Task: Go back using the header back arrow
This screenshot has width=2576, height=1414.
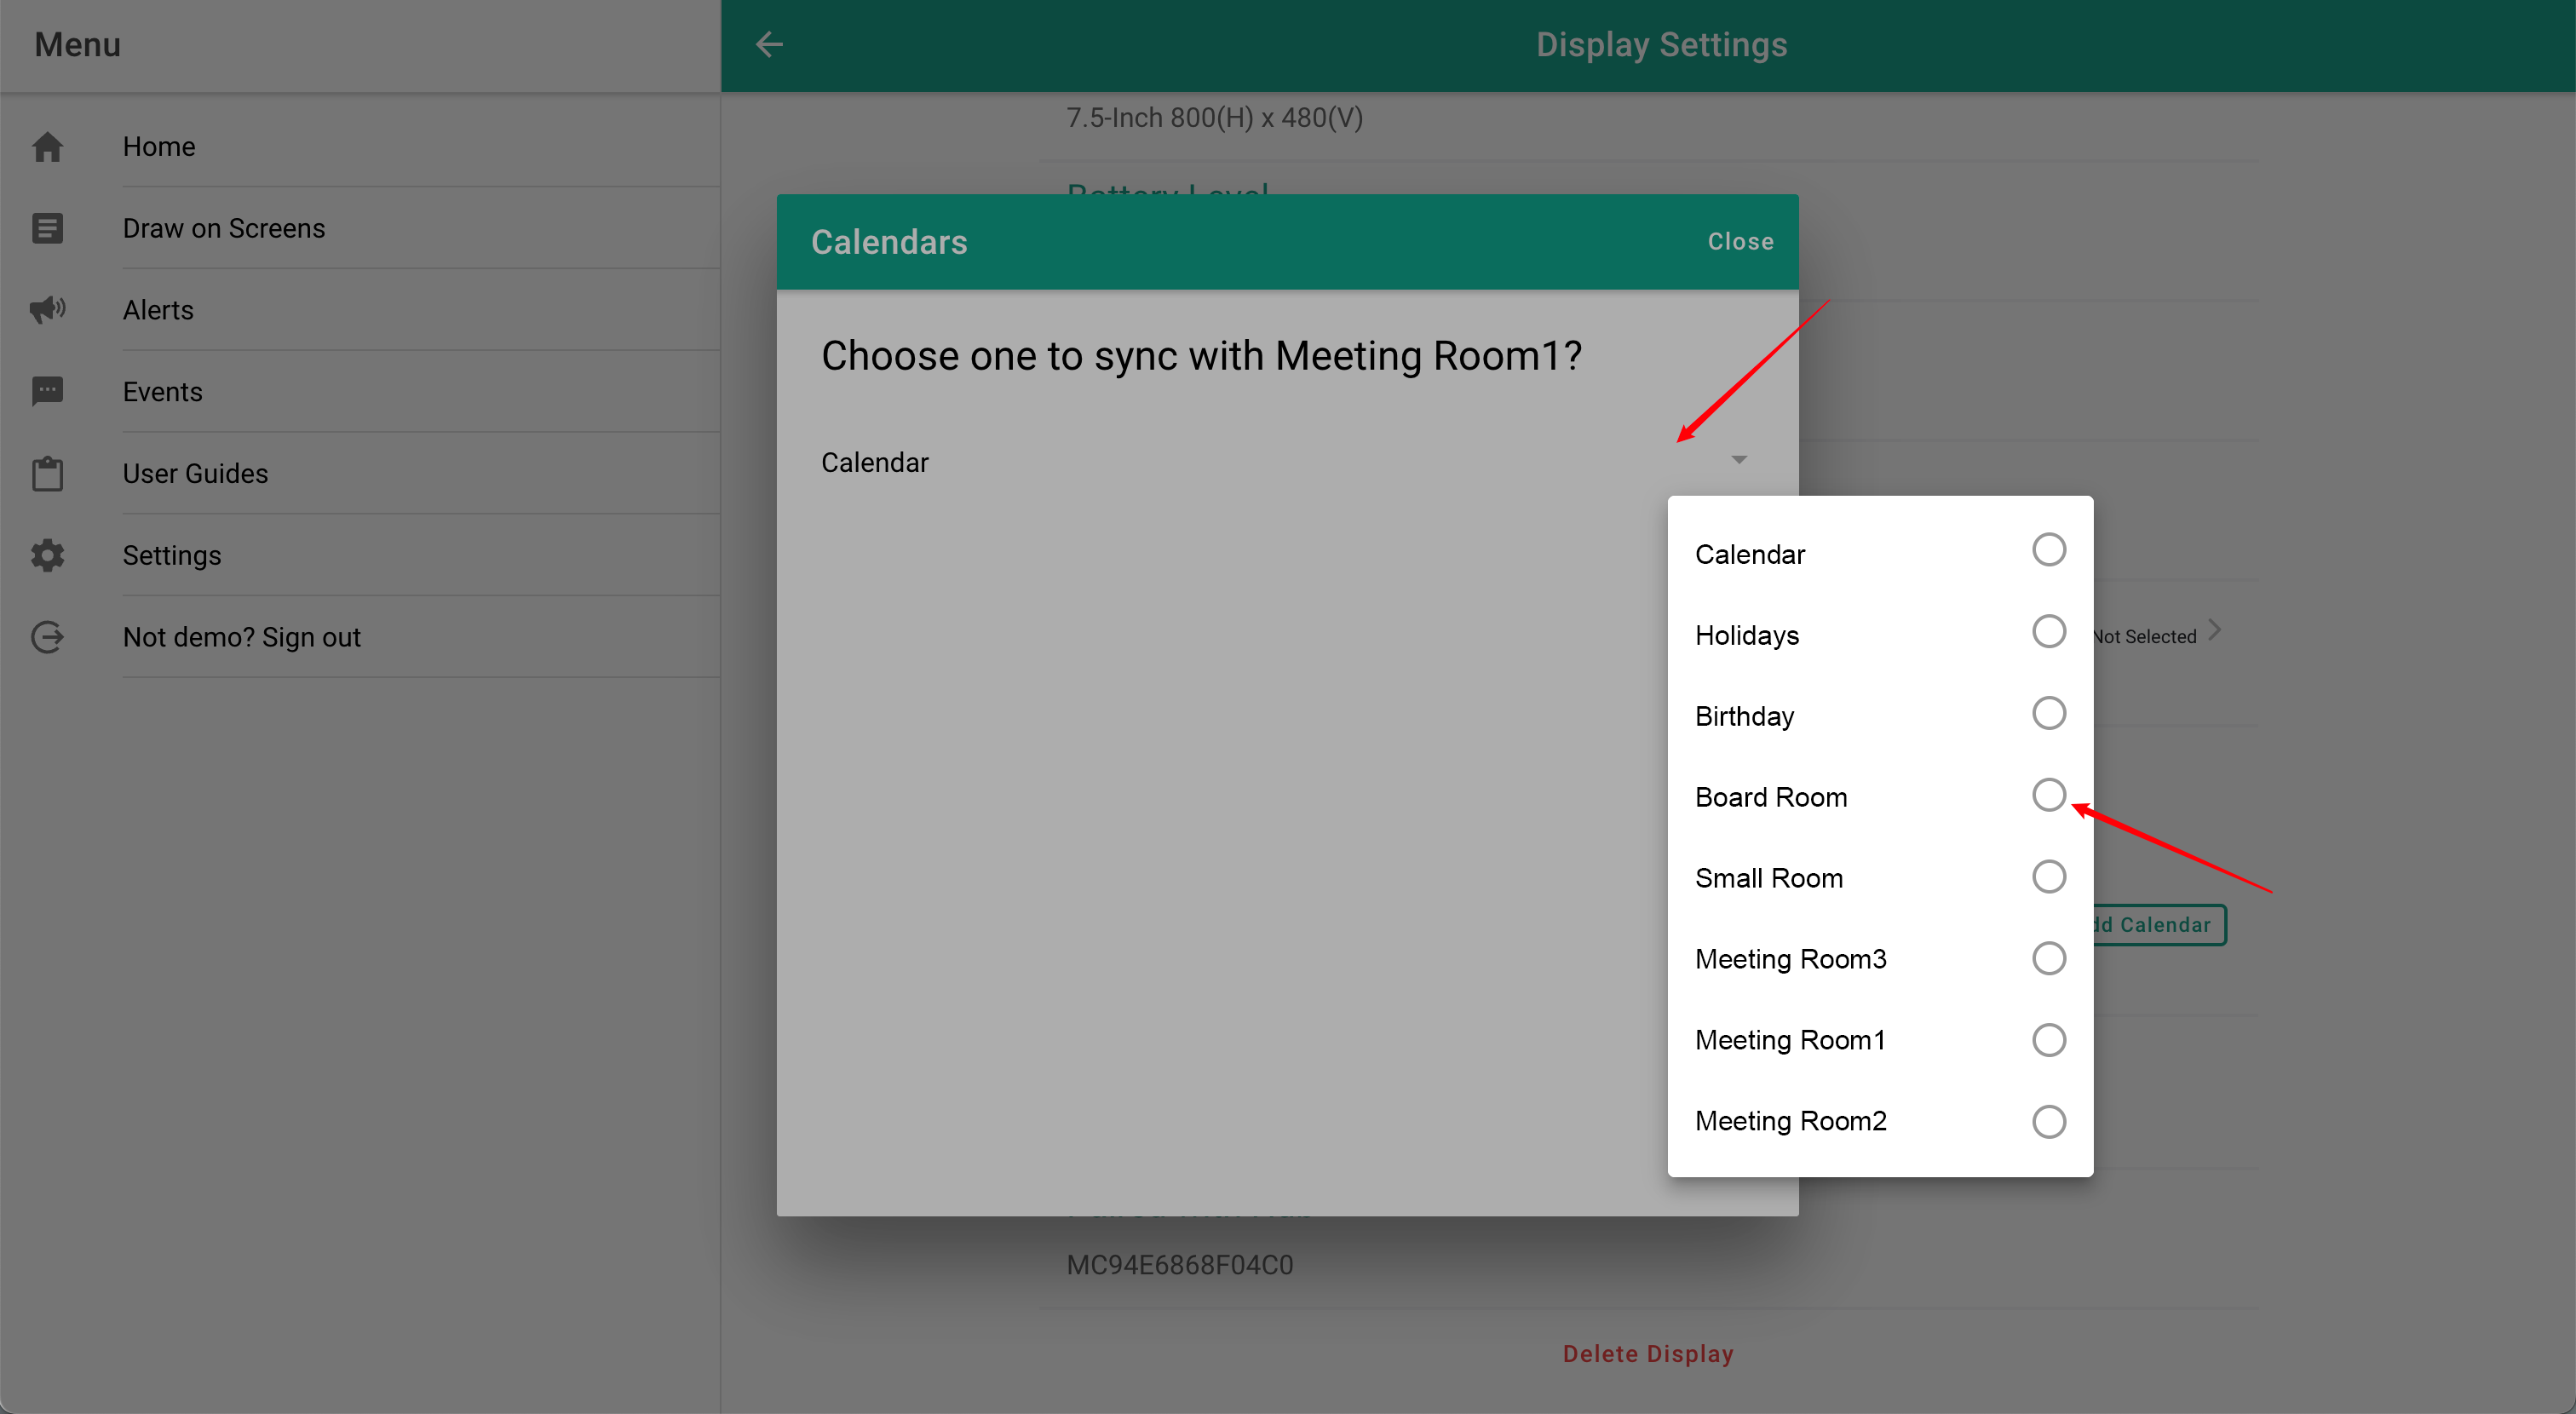Action: [769, 44]
